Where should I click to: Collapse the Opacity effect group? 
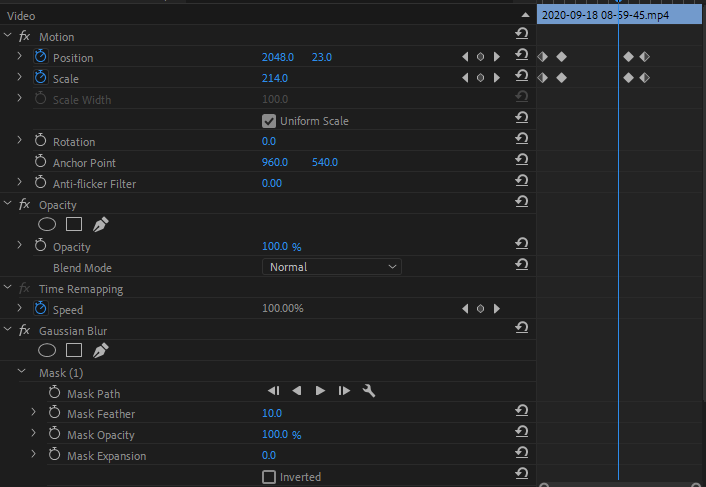pos(8,203)
